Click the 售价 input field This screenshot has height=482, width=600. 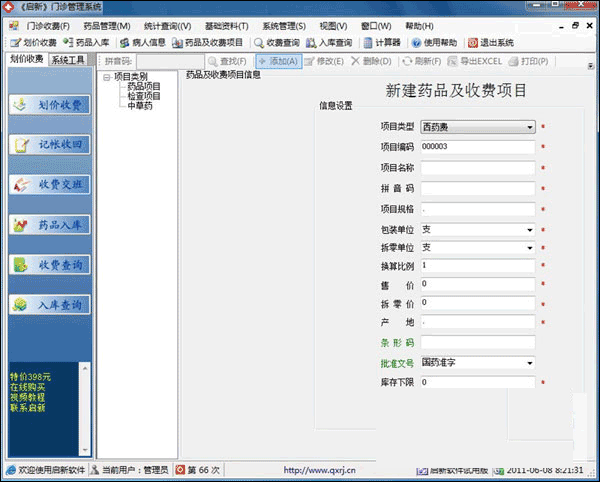coord(478,284)
